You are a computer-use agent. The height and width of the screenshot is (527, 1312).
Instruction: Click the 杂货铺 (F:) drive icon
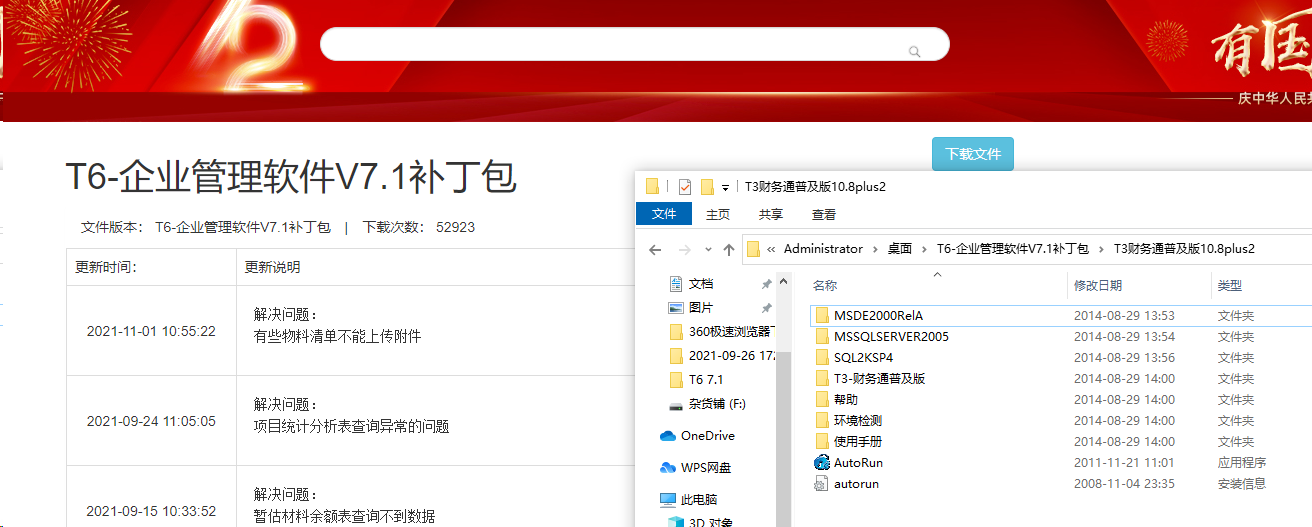point(676,404)
